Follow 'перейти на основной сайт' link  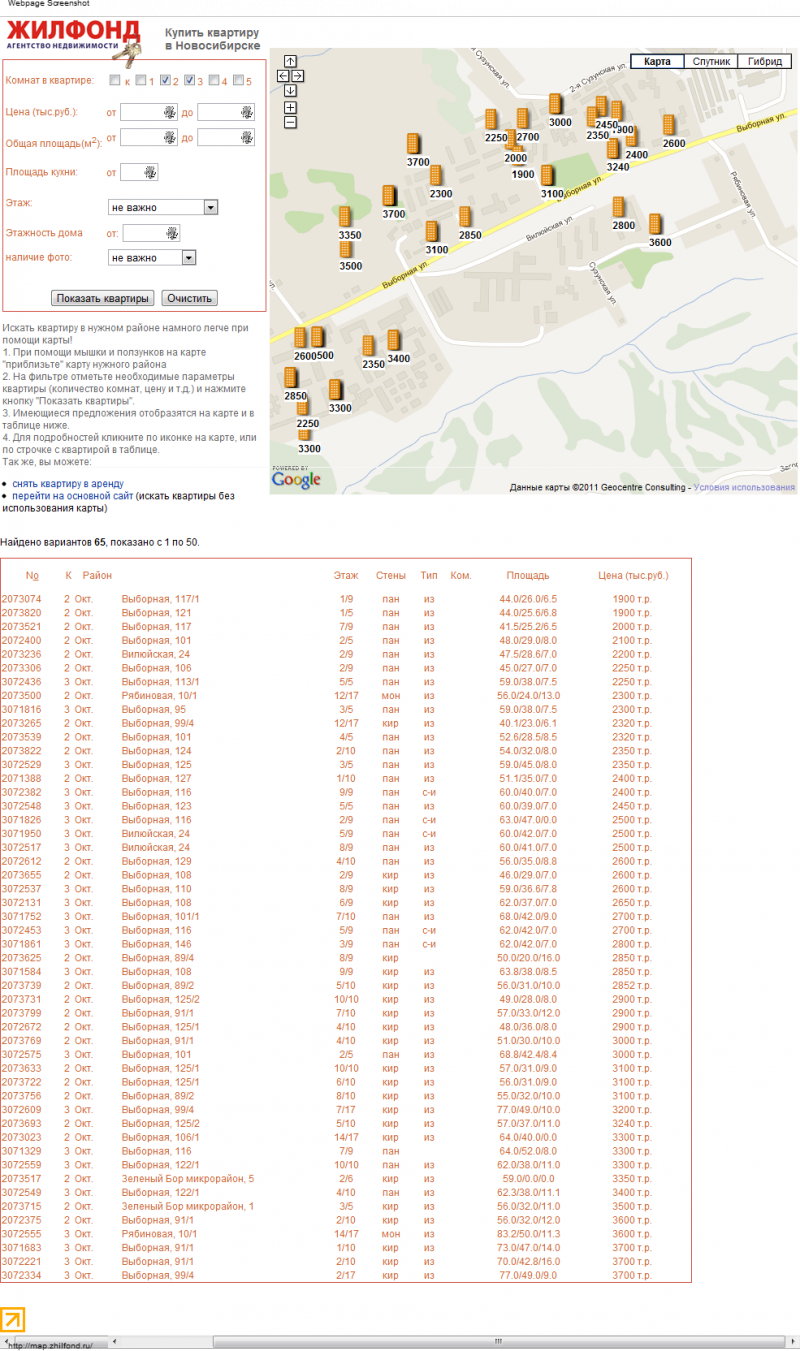tap(73, 495)
